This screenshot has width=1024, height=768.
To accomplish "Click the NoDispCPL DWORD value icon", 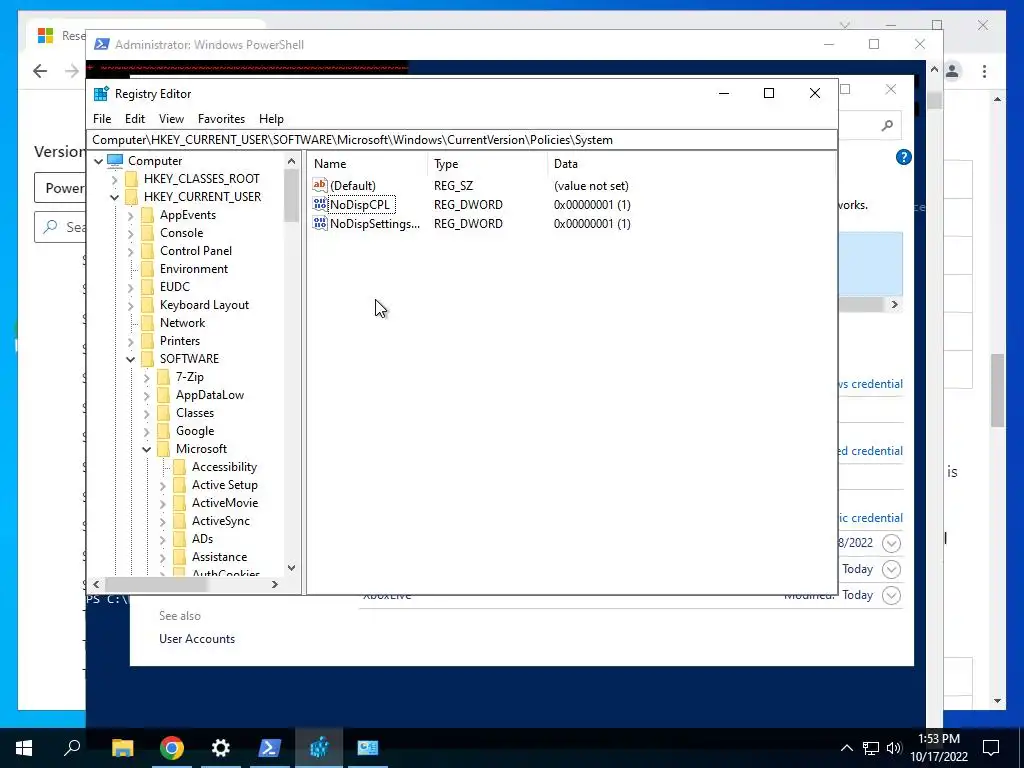I will (x=319, y=204).
